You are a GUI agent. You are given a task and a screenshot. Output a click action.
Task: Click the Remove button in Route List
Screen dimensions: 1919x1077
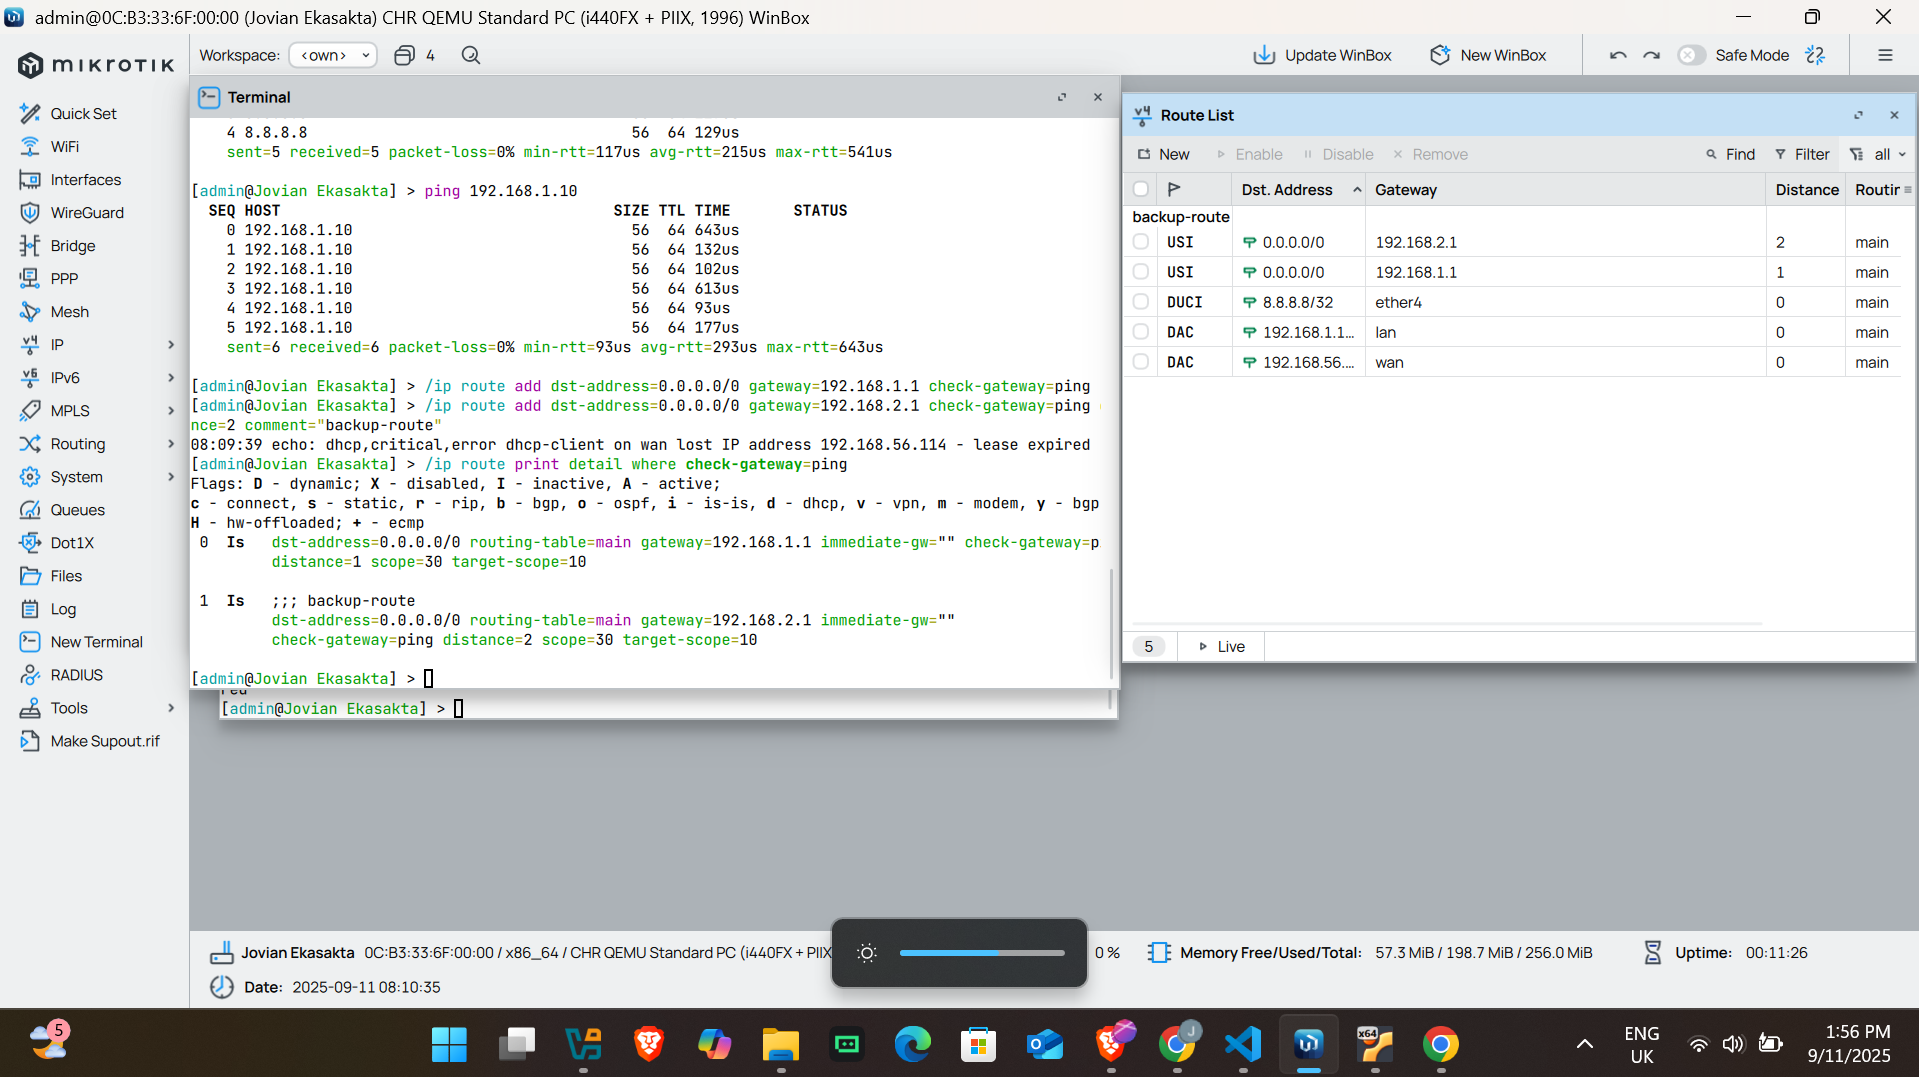point(1430,154)
